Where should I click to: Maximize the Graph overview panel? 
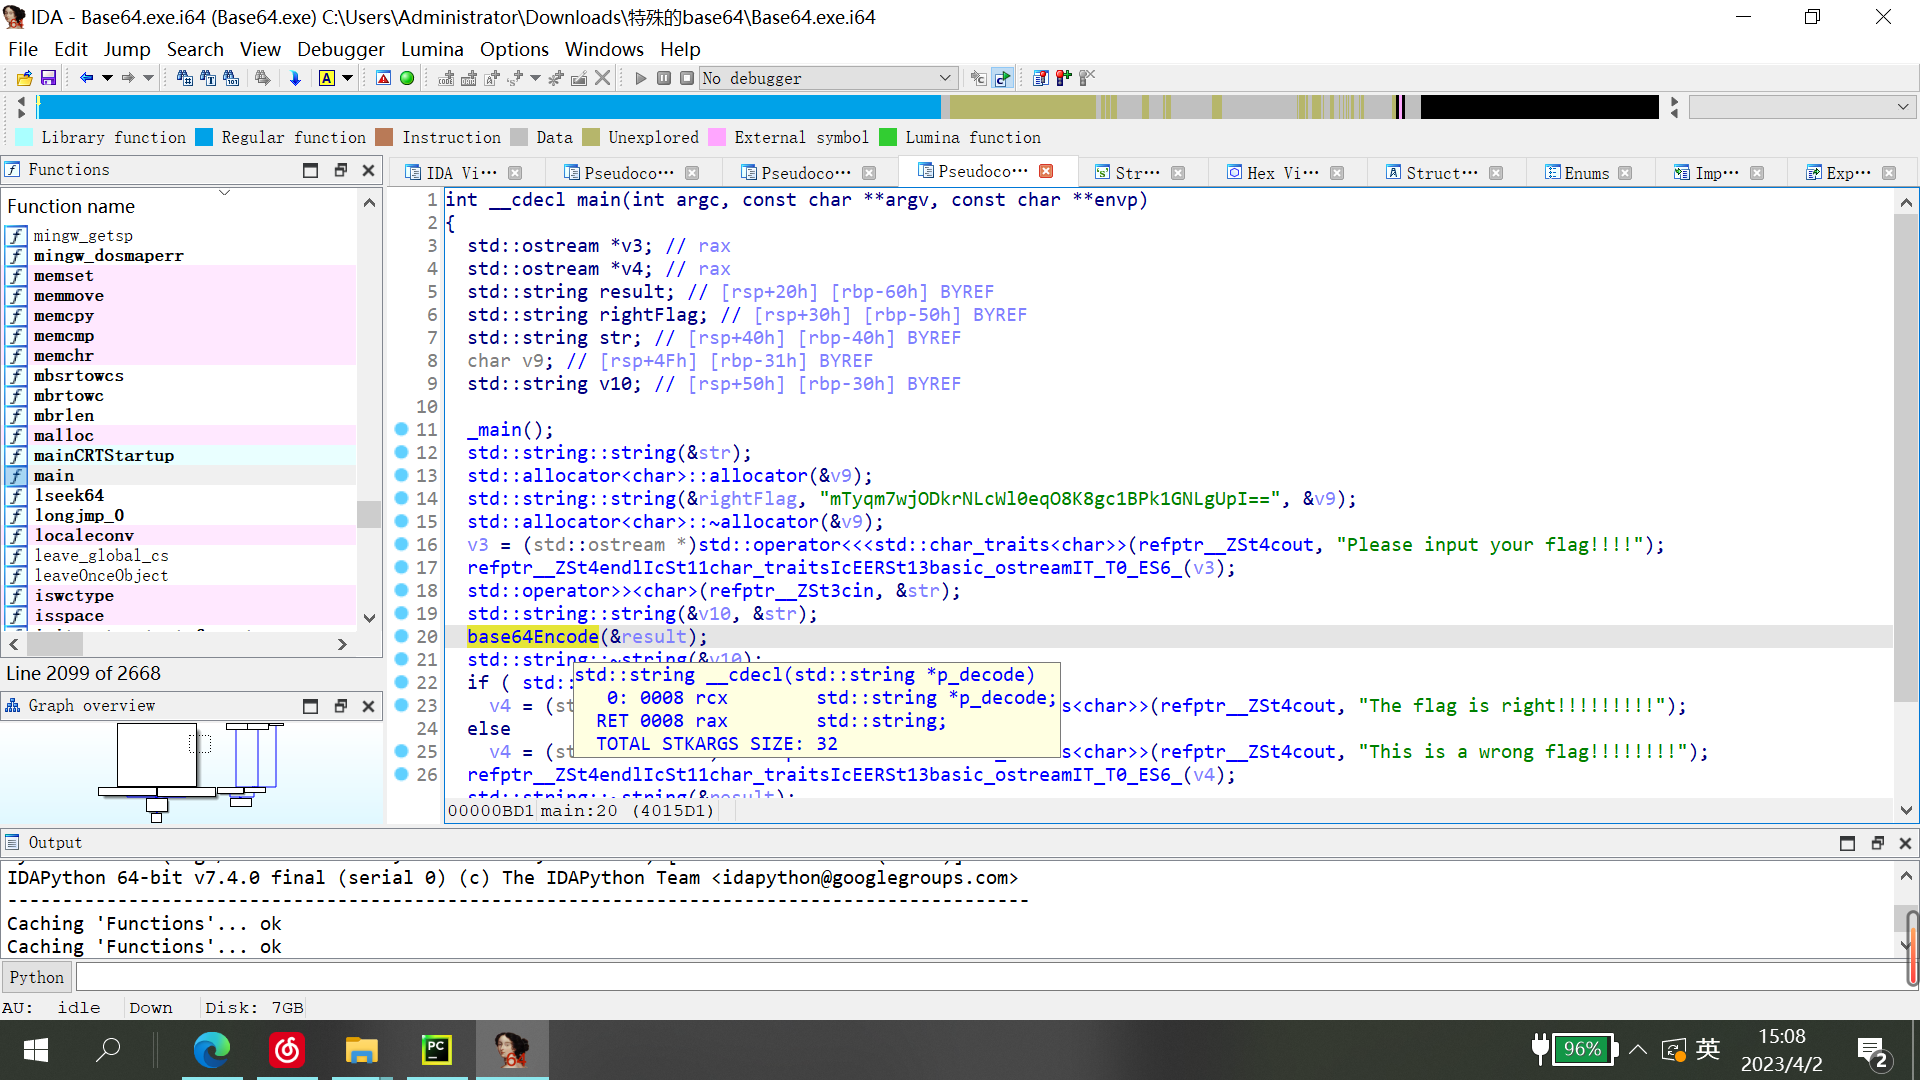[310, 706]
